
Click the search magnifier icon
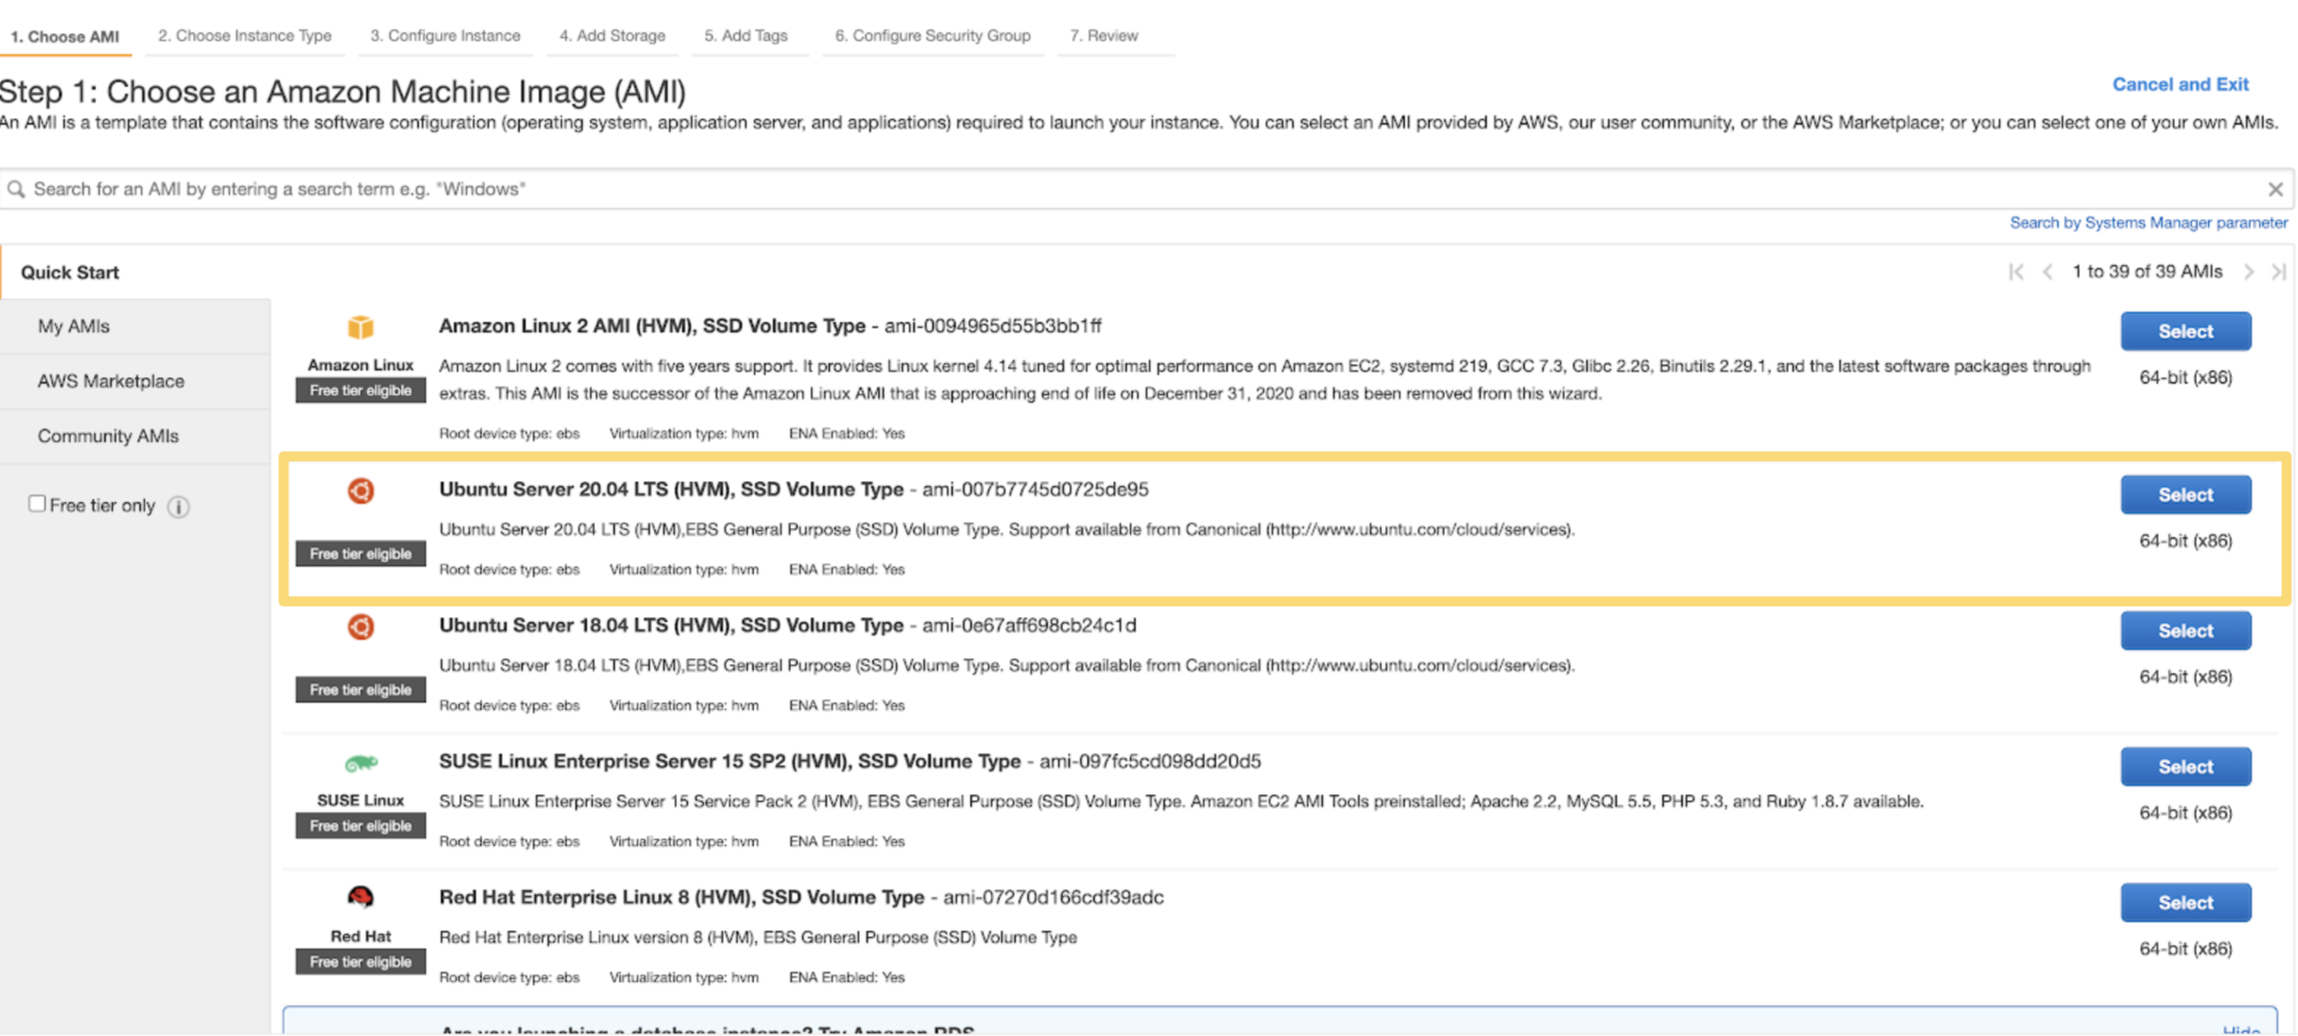(16, 189)
